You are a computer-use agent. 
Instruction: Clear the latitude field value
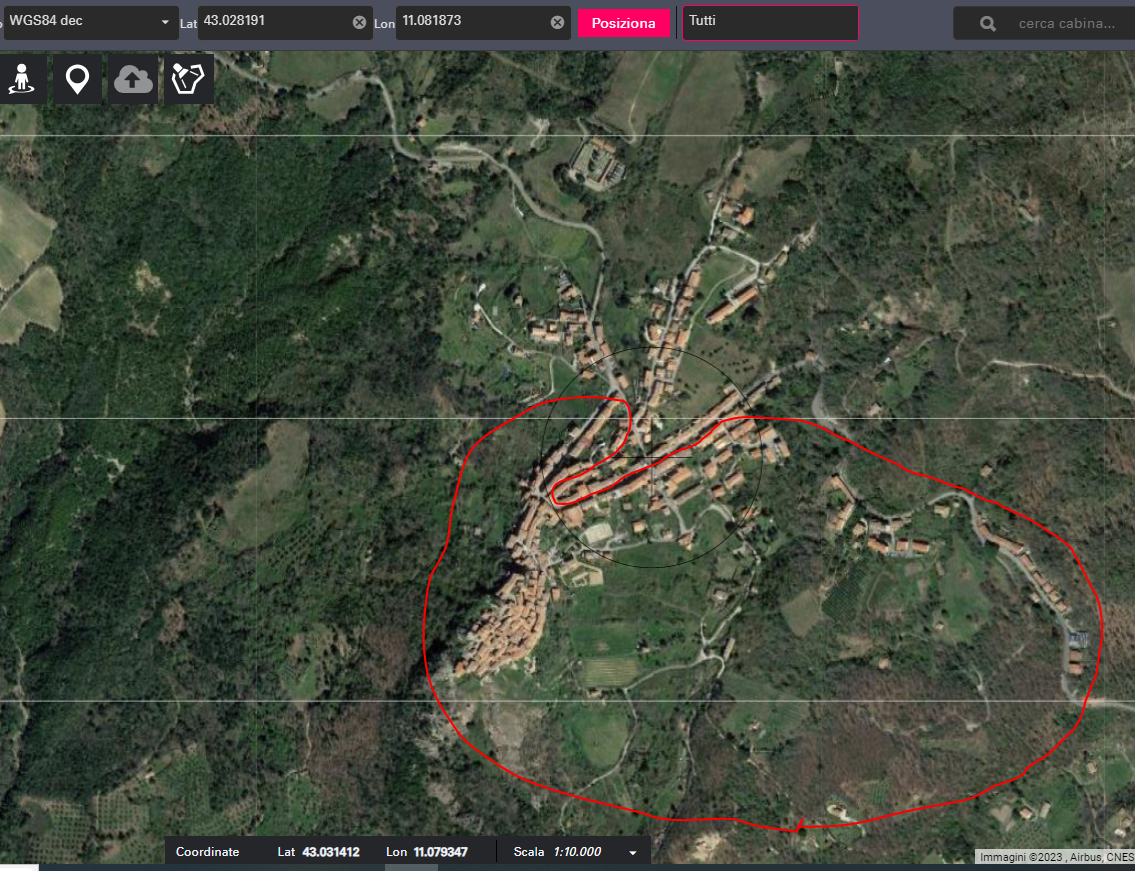[359, 22]
